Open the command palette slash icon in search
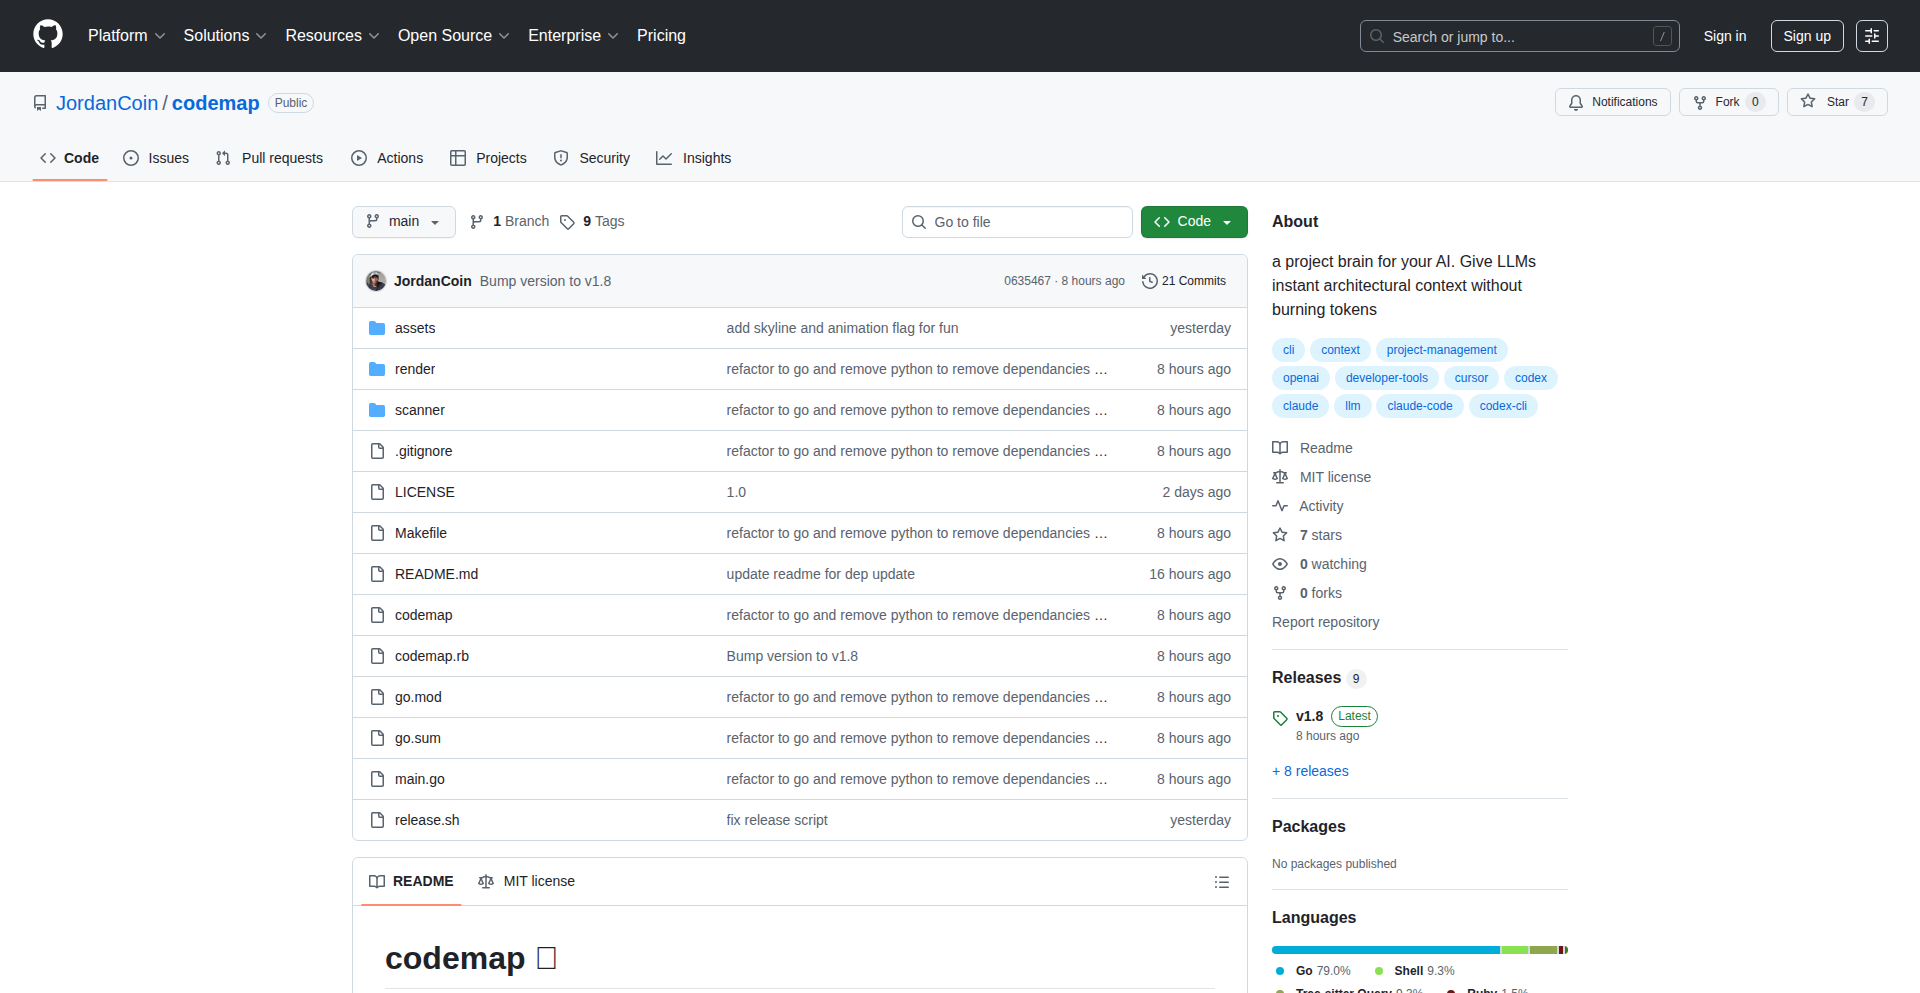Image resolution: width=1920 pixels, height=993 pixels. (x=1663, y=36)
